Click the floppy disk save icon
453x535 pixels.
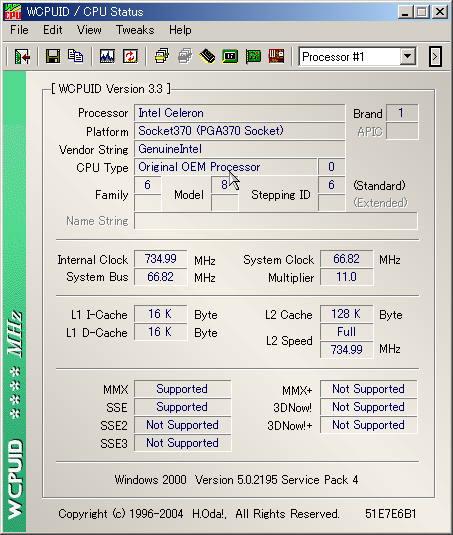pos(53,56)
